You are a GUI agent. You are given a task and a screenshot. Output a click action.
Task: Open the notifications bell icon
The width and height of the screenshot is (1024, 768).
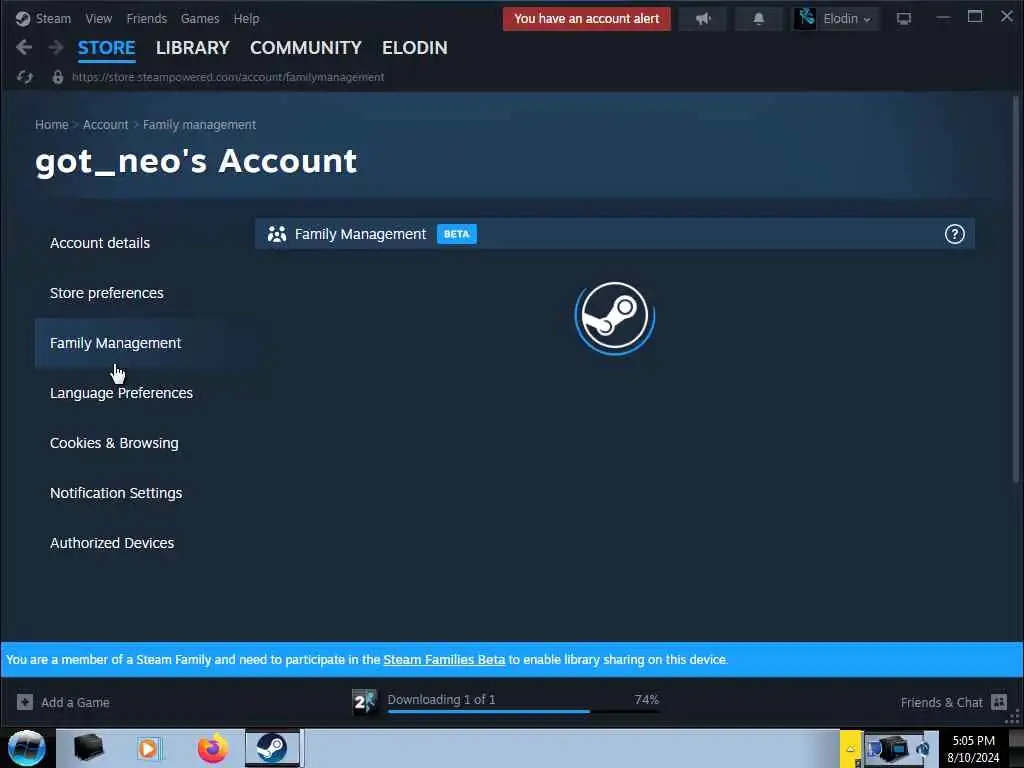pyautogui.click(x=758, y=18)
